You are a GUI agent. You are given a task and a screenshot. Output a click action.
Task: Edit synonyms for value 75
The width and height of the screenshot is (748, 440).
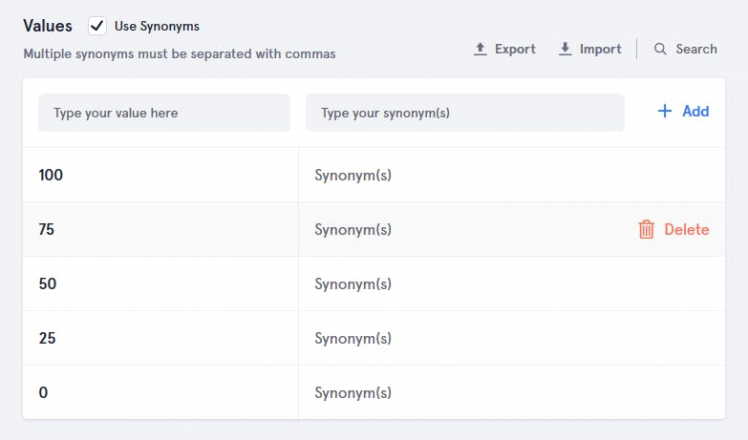(x=353, y=230)
